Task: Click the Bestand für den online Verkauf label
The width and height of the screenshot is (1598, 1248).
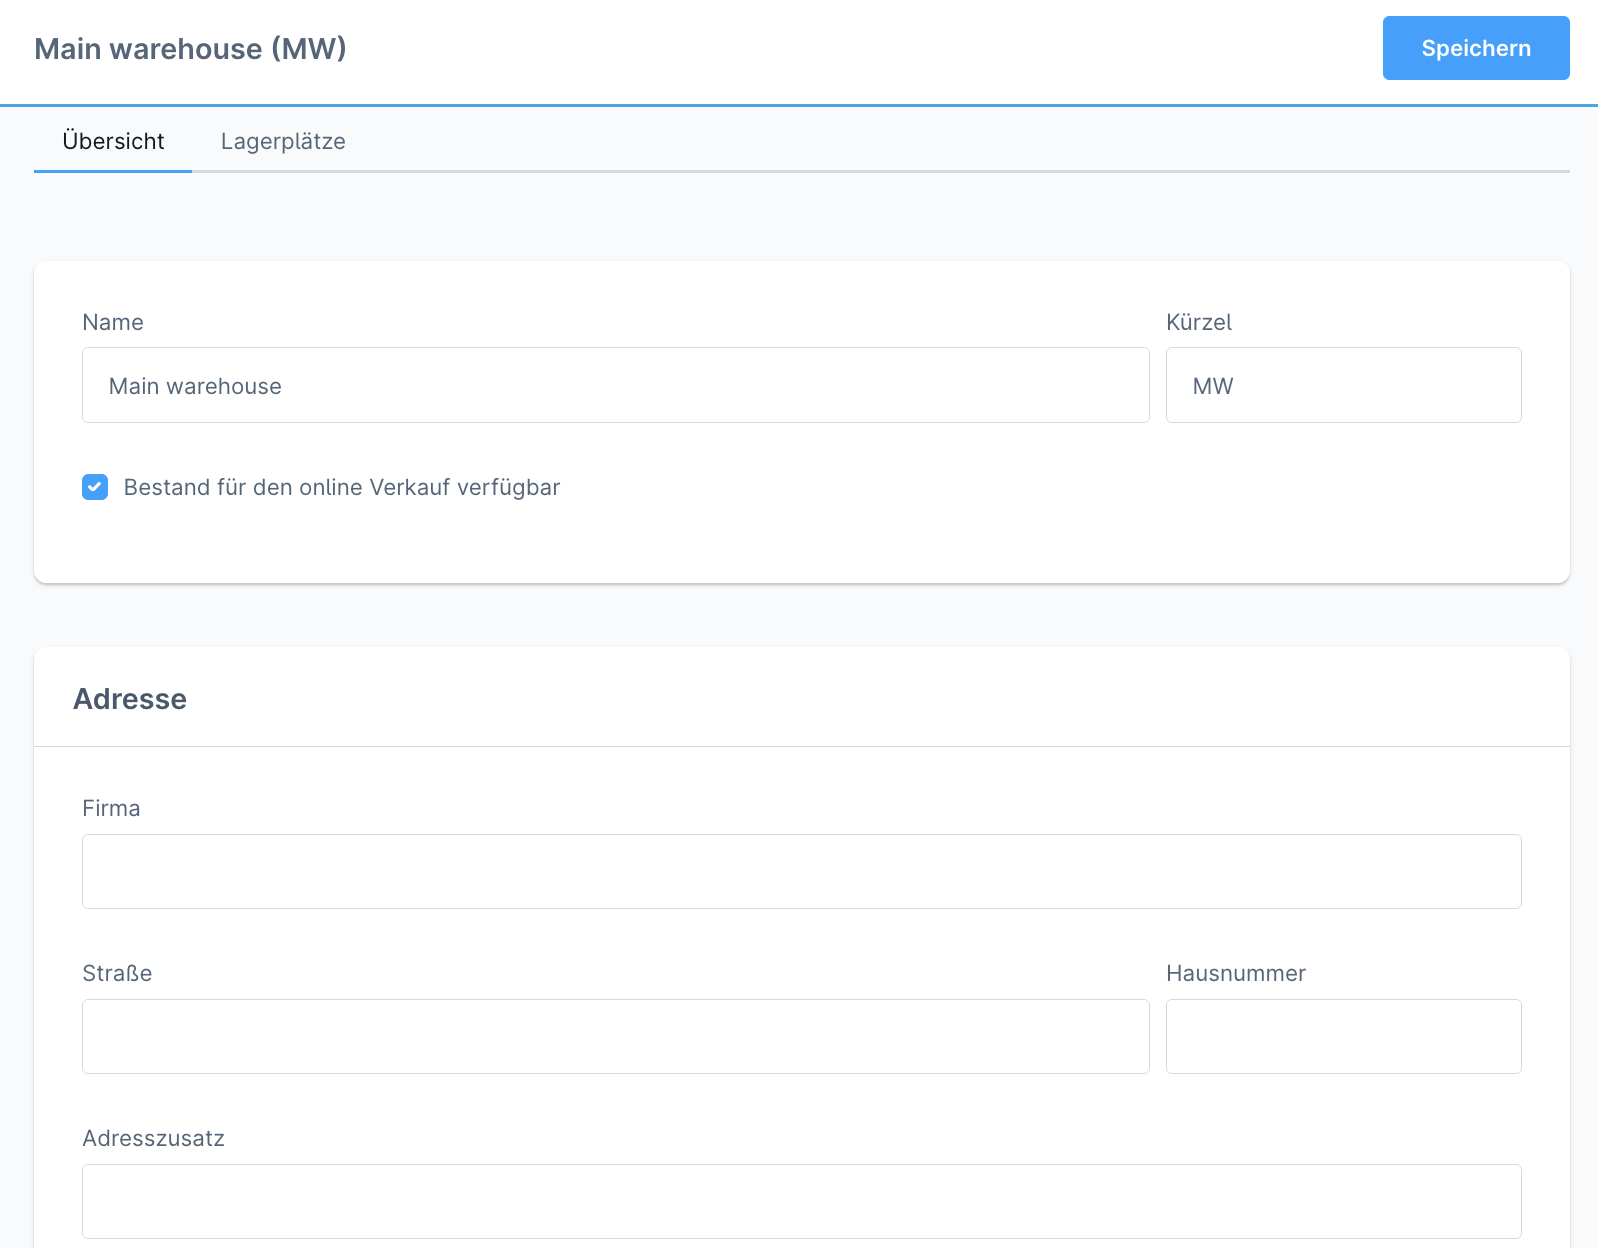Action: (342, 487)
